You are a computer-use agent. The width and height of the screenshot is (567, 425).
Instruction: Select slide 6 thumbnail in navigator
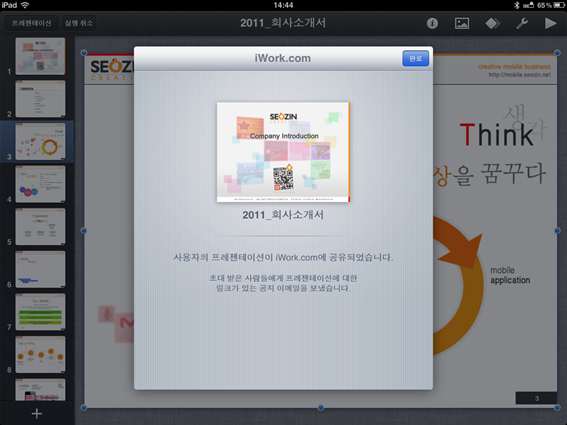coord(40,269)
